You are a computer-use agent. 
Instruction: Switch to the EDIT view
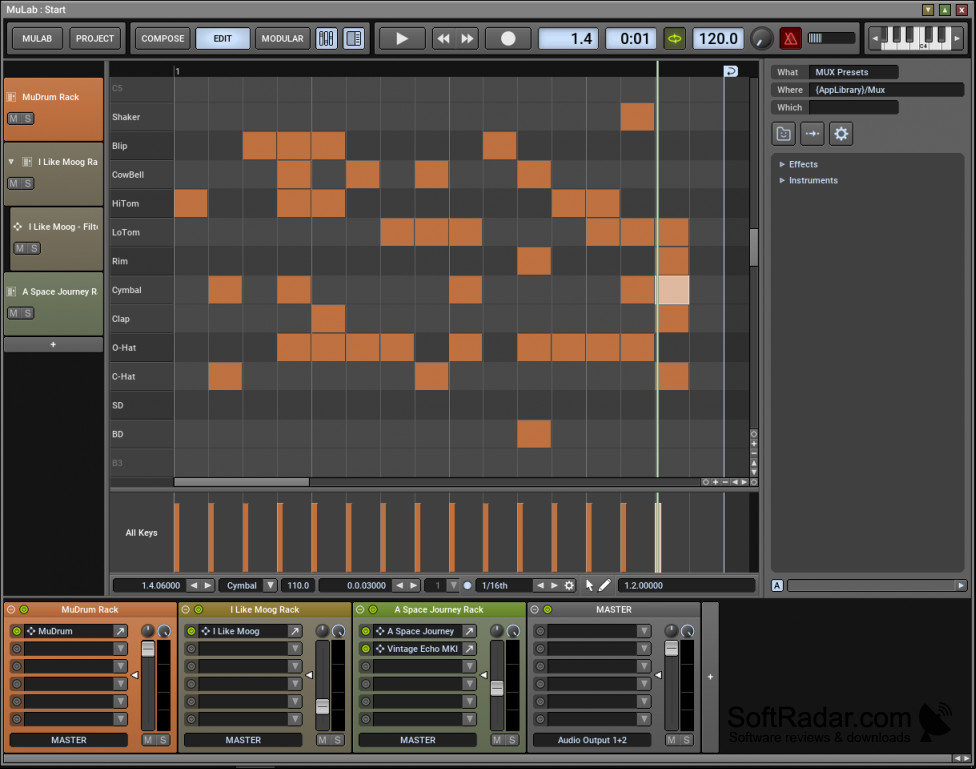click(x=223, y=39)
